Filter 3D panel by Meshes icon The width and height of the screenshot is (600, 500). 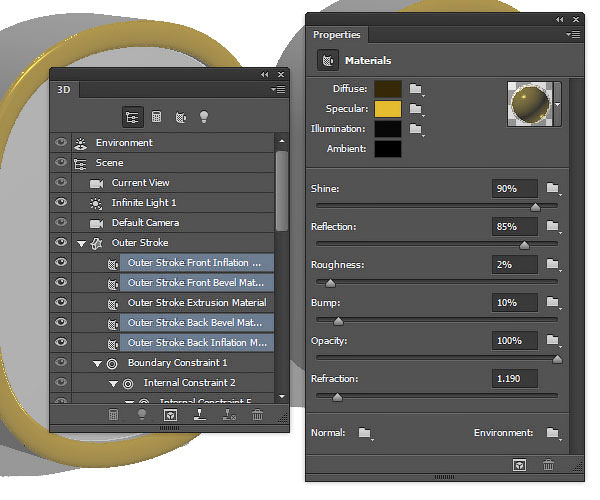coord(156,117)
